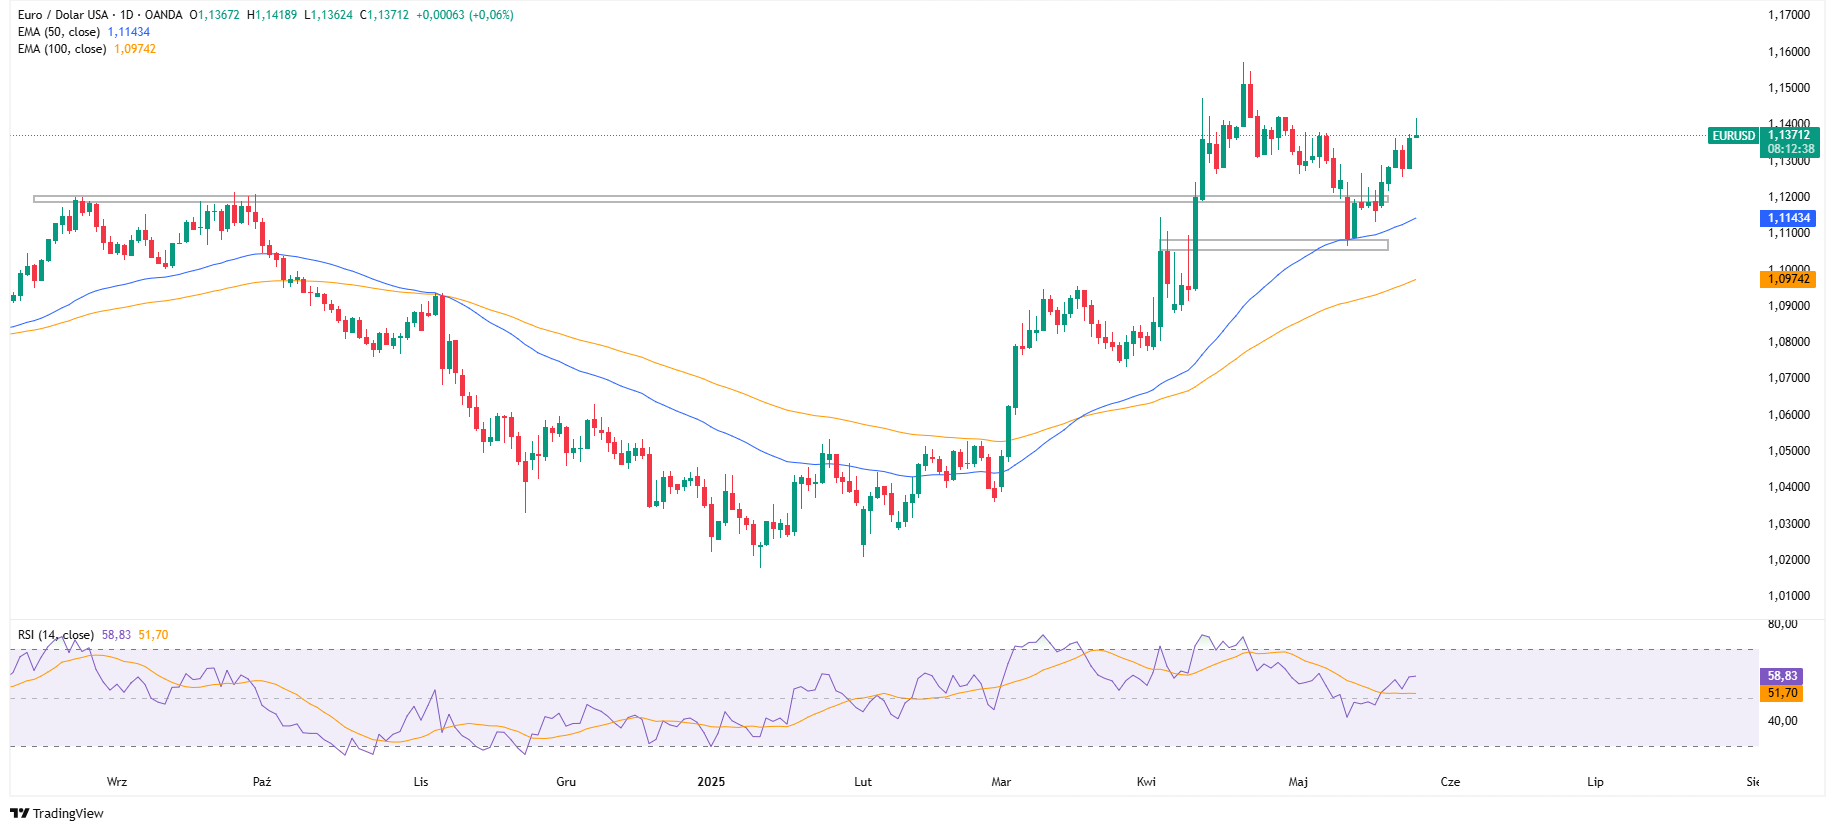Click the TradingView logo

pyautogui.click(x=57, y=813)
